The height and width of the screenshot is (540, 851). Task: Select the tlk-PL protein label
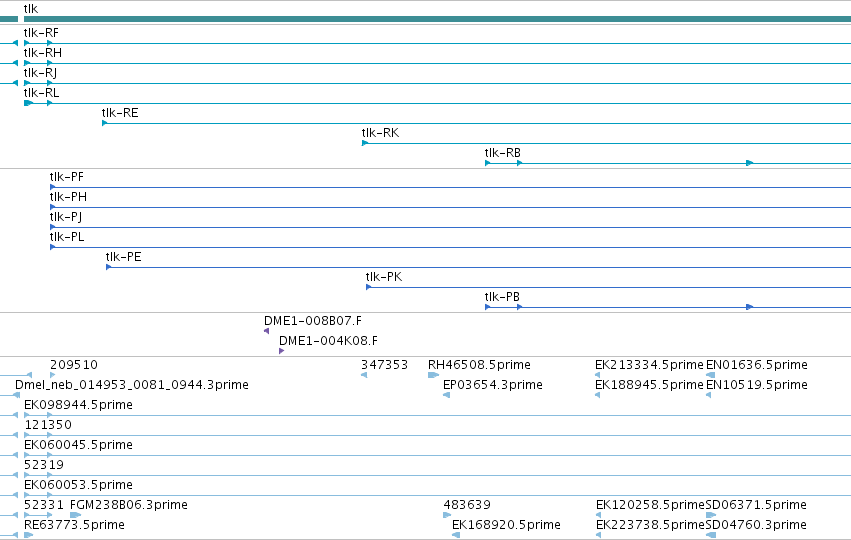click(x=67, y=237)
